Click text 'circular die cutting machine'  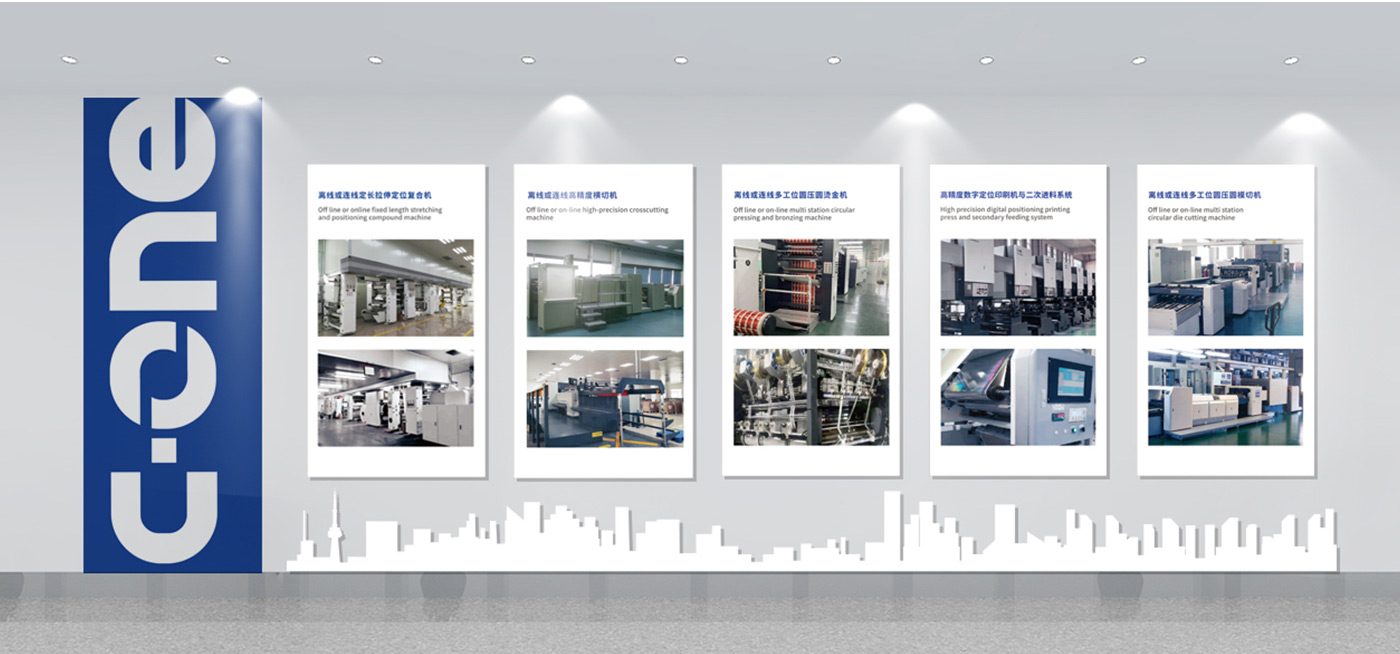pos(1191,218)
